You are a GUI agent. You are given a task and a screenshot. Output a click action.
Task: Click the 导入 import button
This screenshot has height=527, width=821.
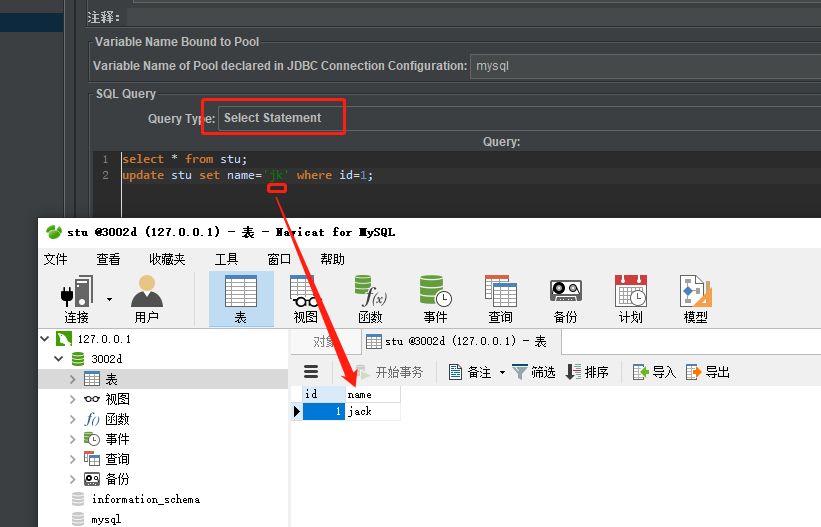point(654,372)
